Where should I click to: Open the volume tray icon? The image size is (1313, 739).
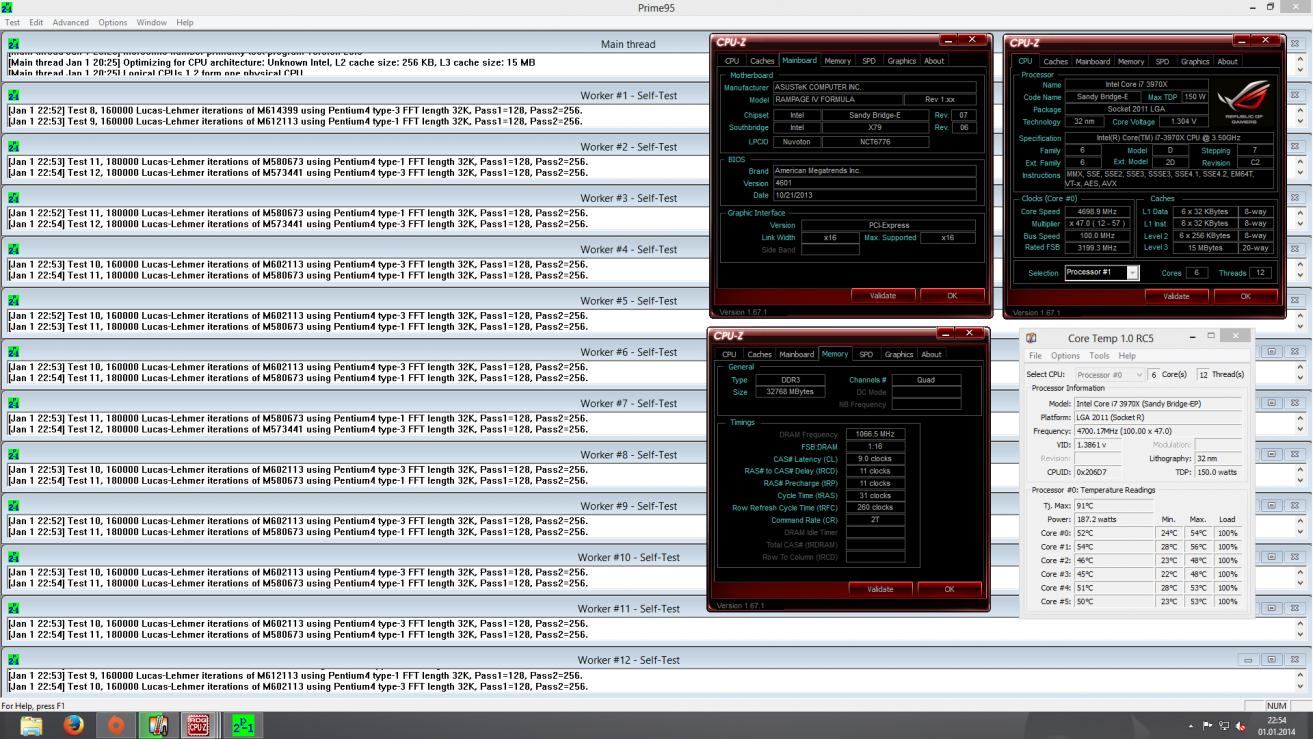pyautogui.click(x=1241, y=727)
